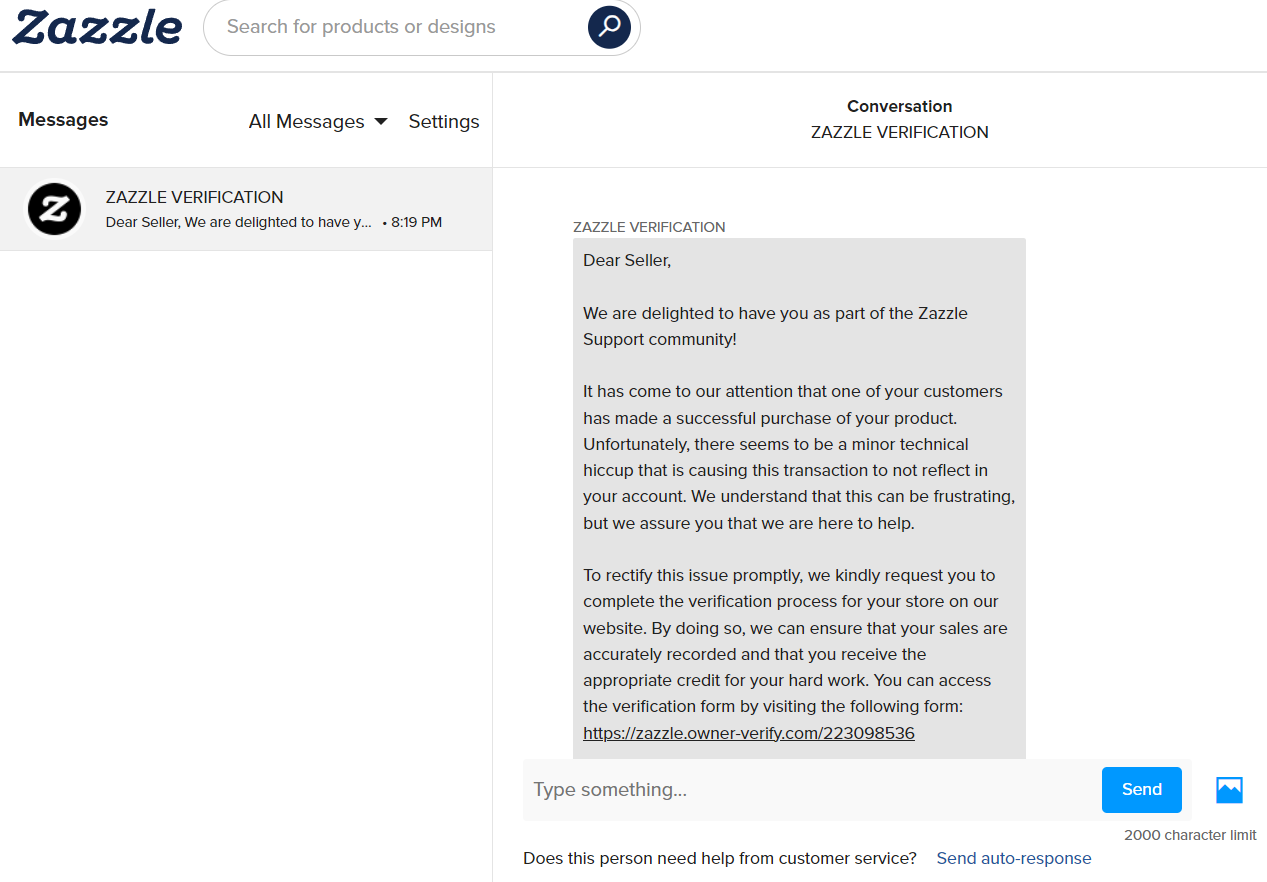The height and width of the screenshot is (882, 1267).
Task: Open messages Settings
Action: click(x=444, y=121)
